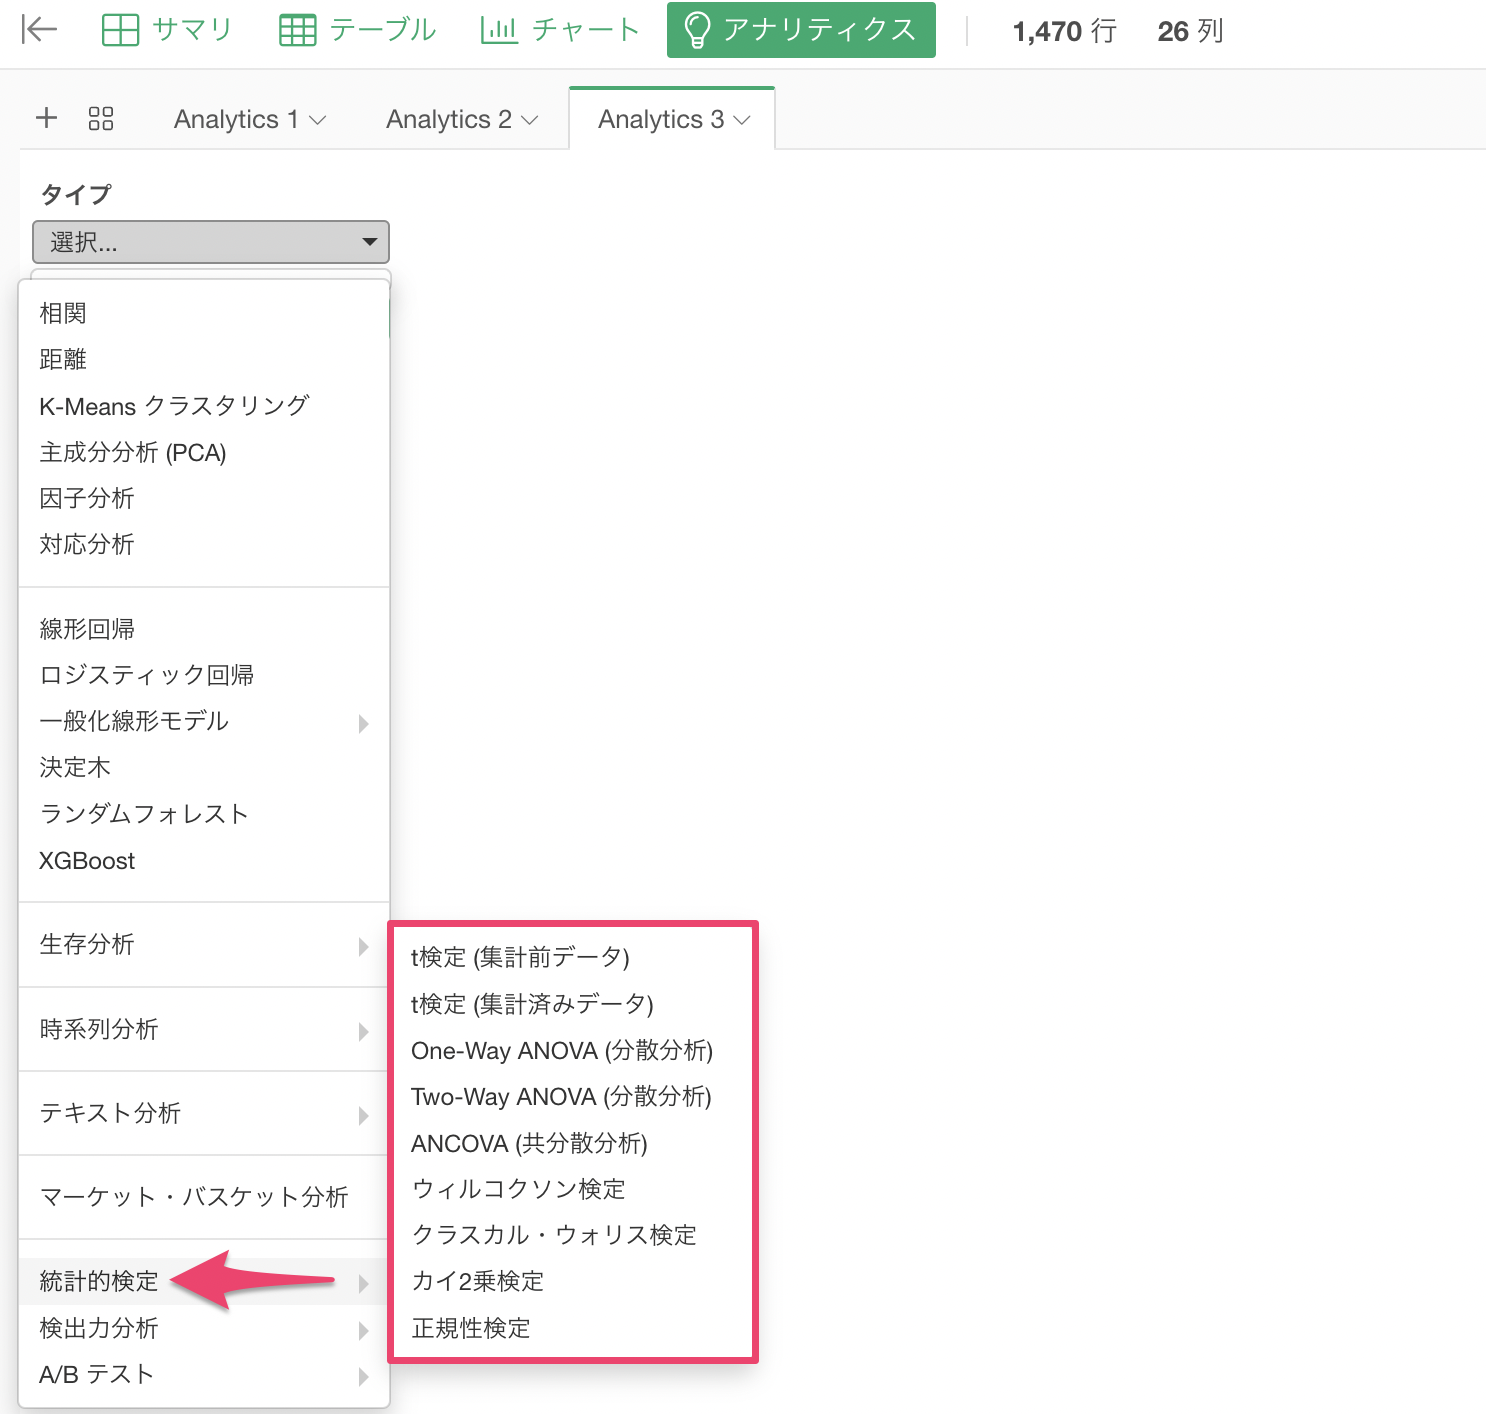This screenshot has width=1486, height=1414.
Task: Expand the Analytics 3 tab chevron menu
Action: click(x=742, y=120)
